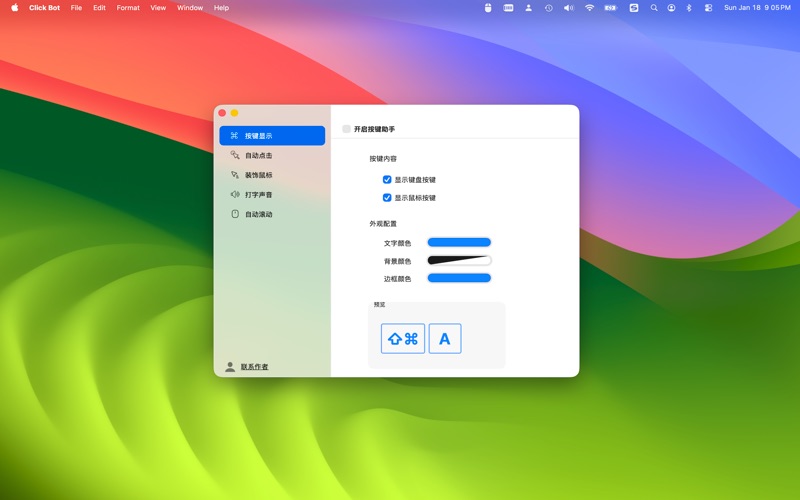Open the 打字声音 speaker icon
The height and width of the screenshot is (500, 800).
coord(235,195)
